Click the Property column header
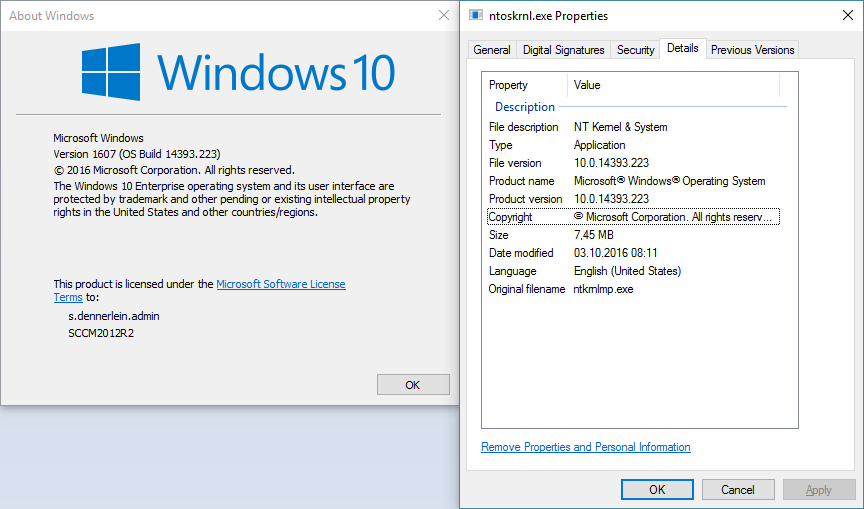The image size is (864, 509). click(x=525, y=85)
